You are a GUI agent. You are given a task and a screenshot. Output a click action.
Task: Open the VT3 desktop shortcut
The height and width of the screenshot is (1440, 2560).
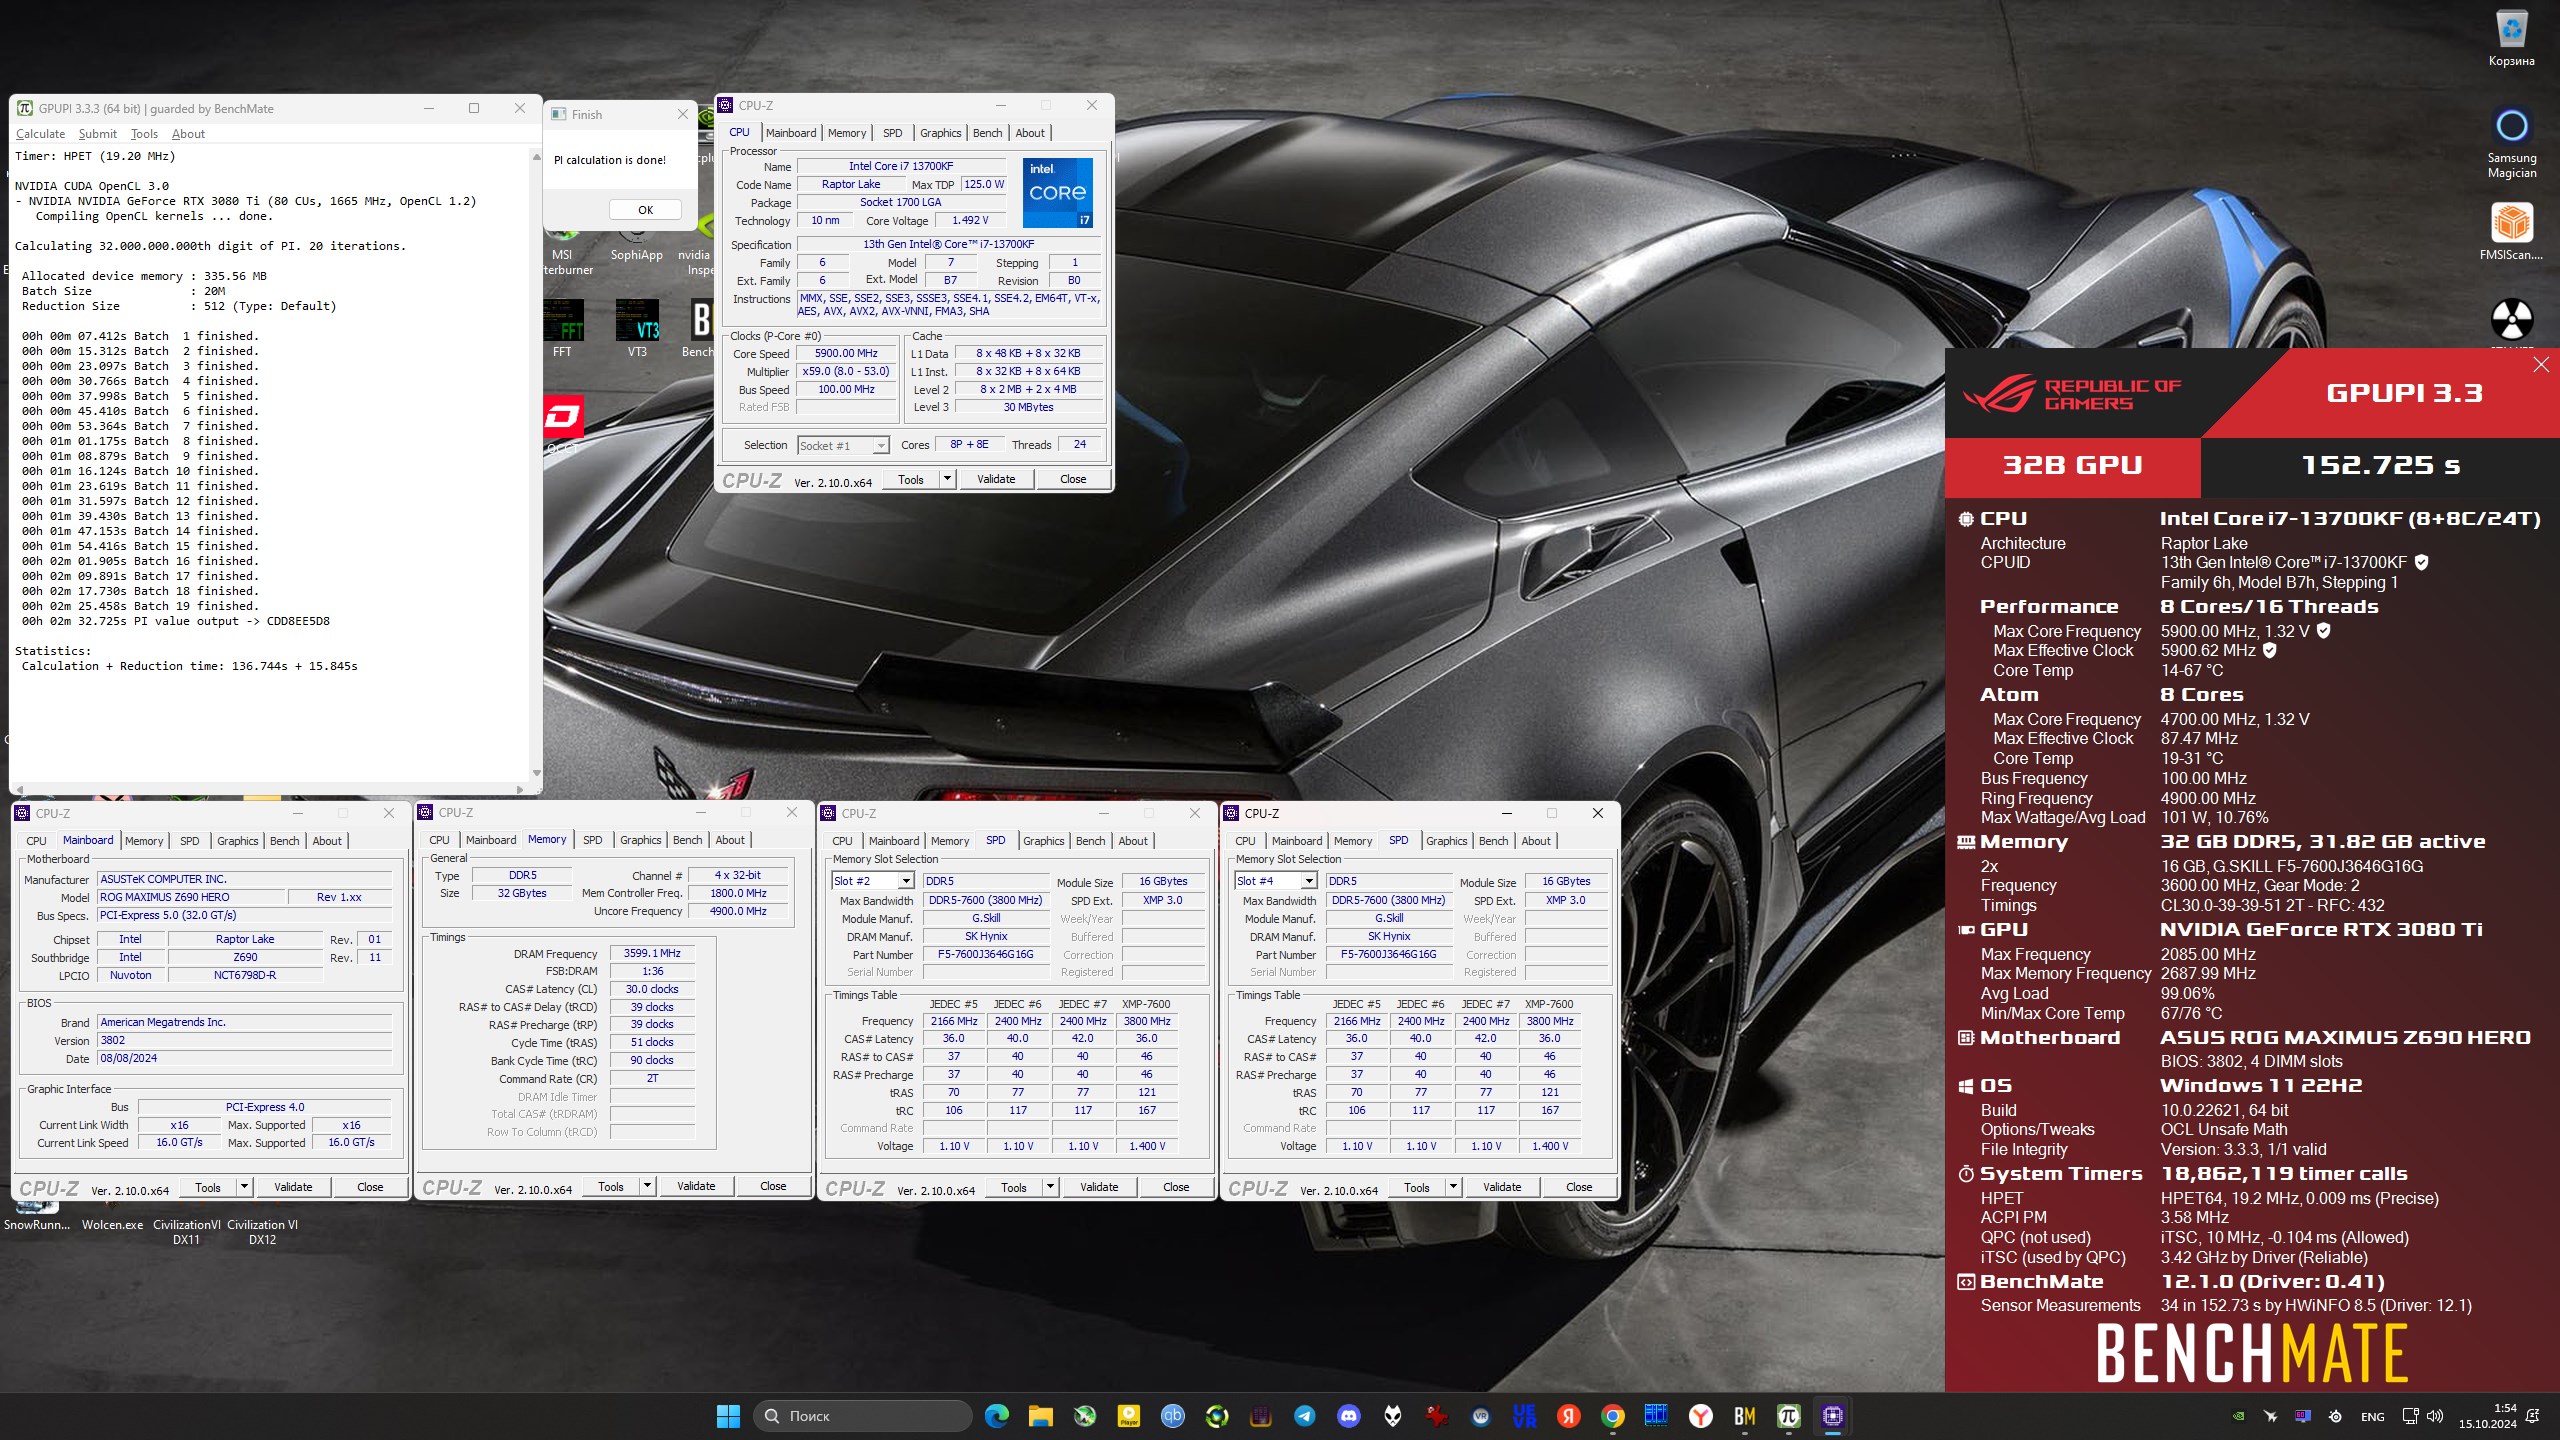(x=637, y=329)
